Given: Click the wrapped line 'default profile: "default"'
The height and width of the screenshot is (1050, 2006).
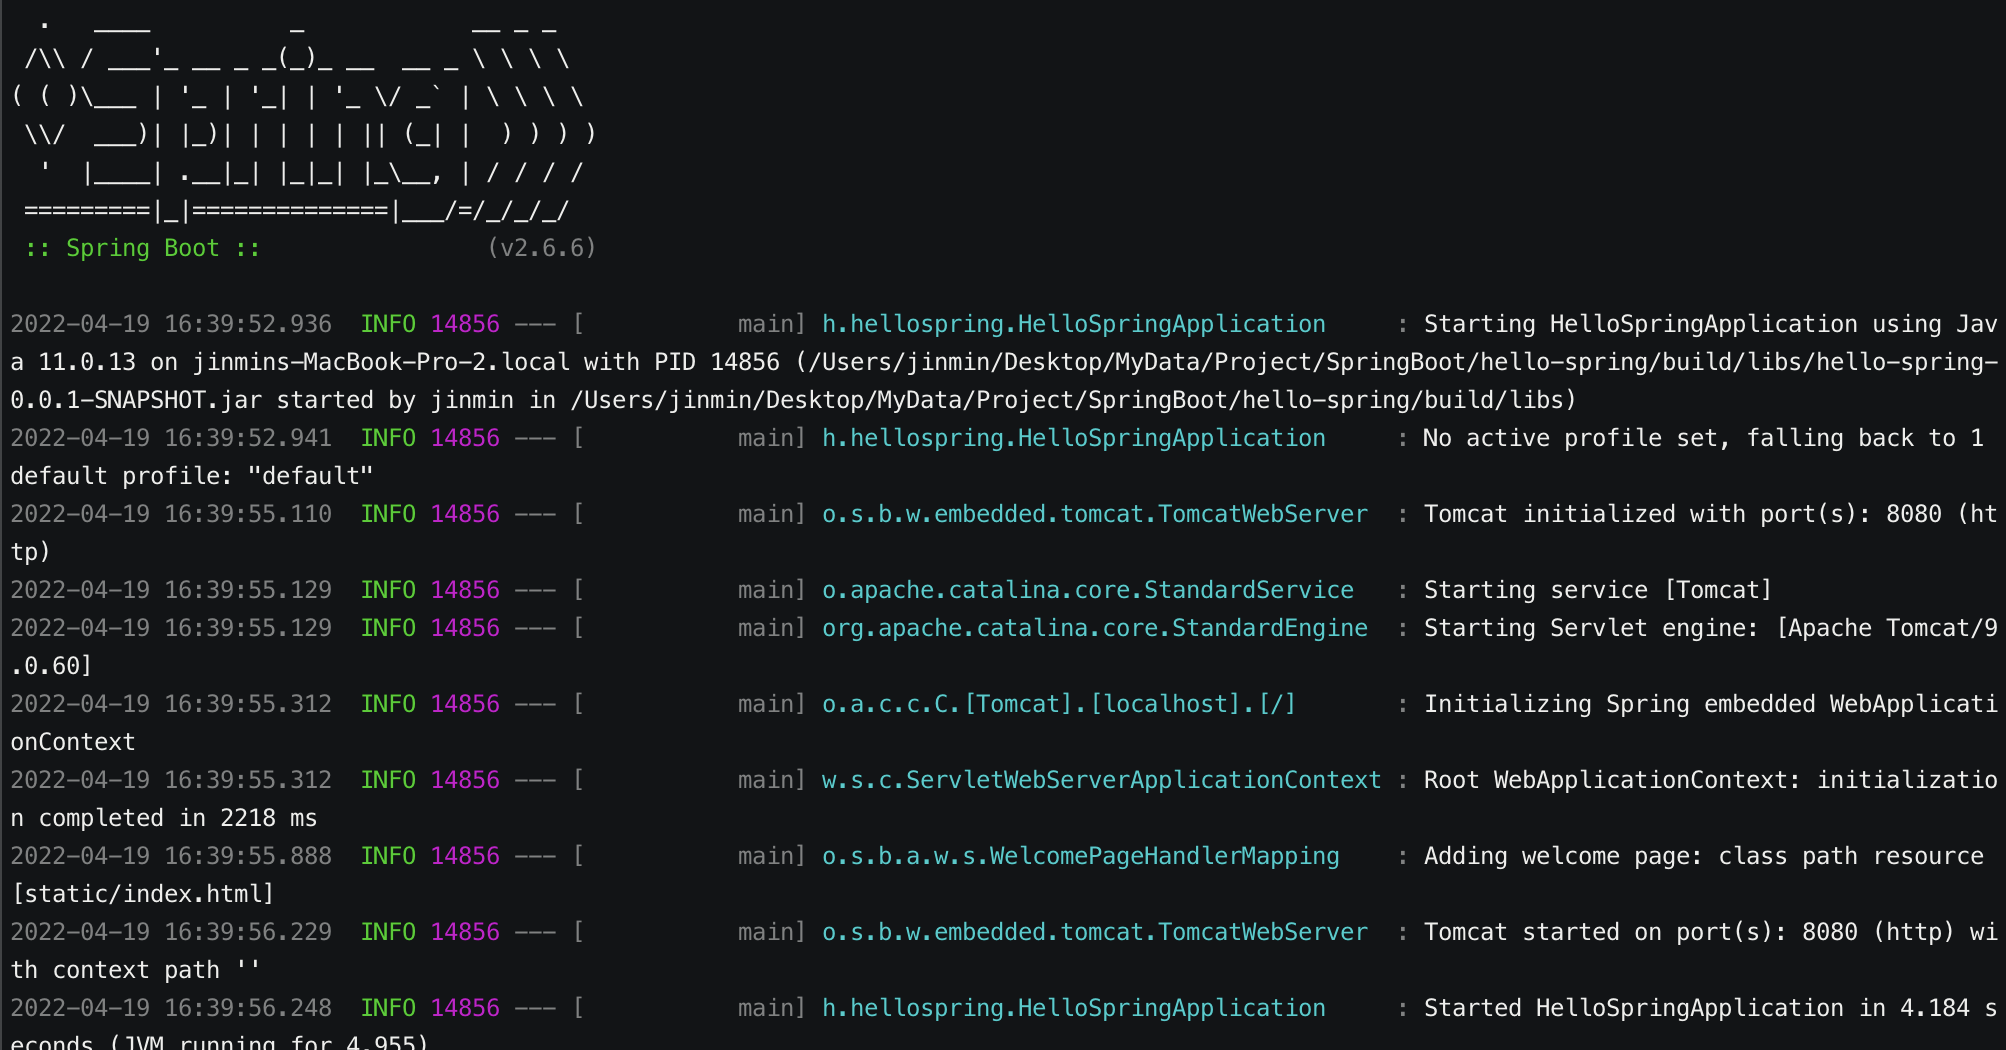Looking at the screenshot, I should [192, 476].
